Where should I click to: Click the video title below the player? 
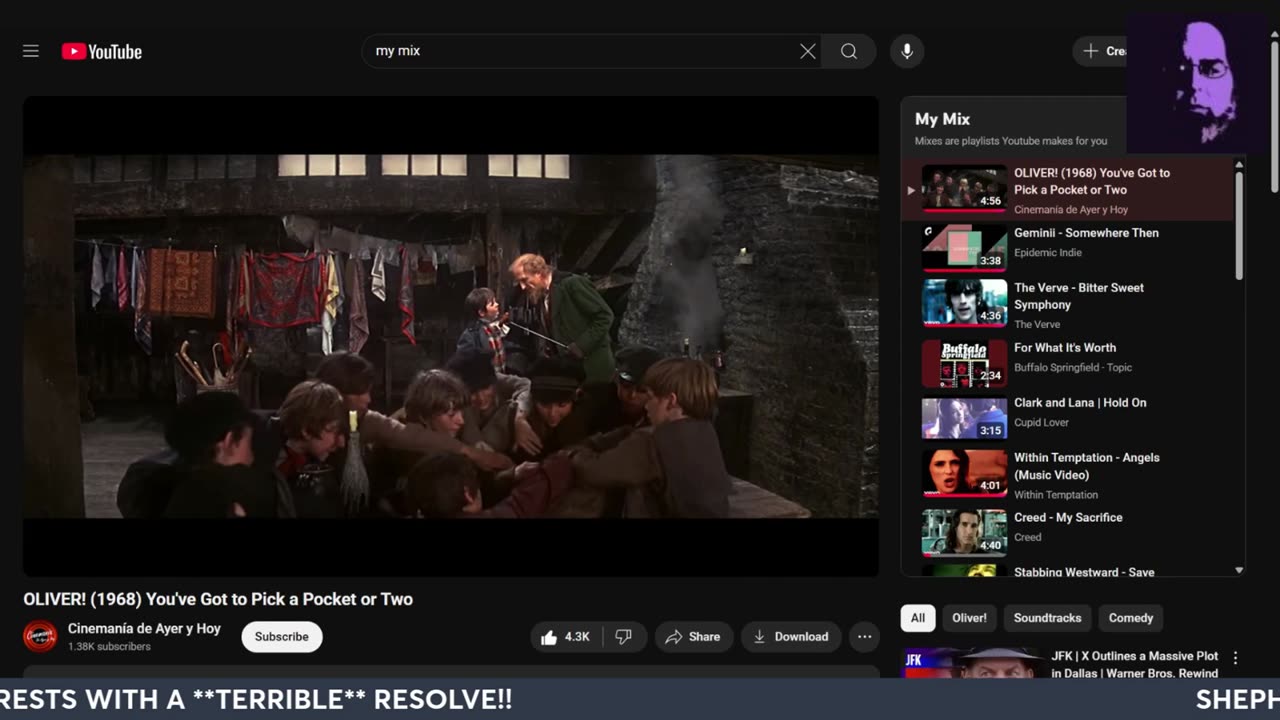coord(218,599)
